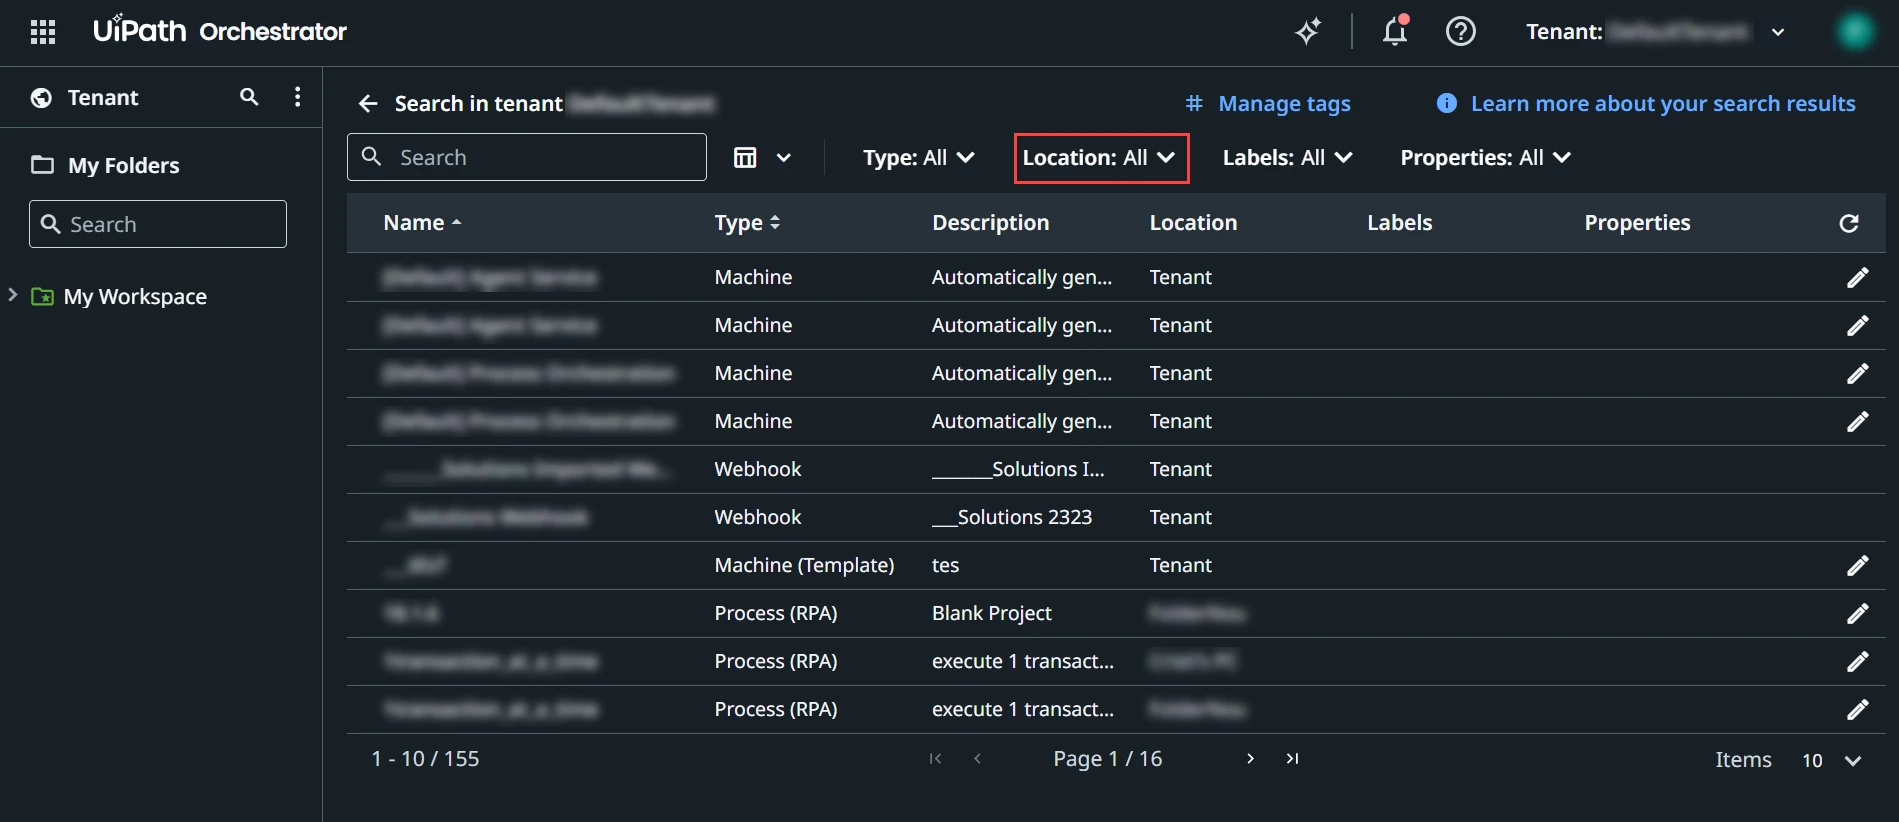Click the My Folders search field
The width and height of the screenshot is (1899, 822).
158,224
